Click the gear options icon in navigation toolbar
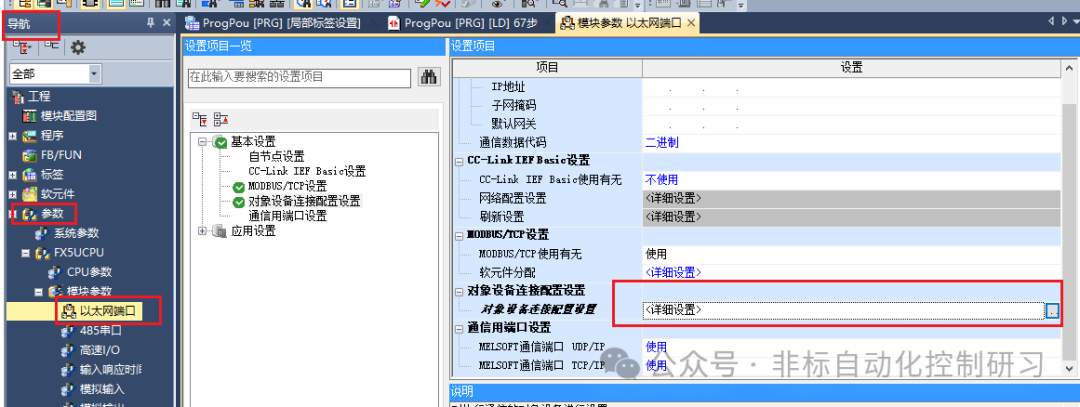 pyautogui.click(x=79, y=47)
